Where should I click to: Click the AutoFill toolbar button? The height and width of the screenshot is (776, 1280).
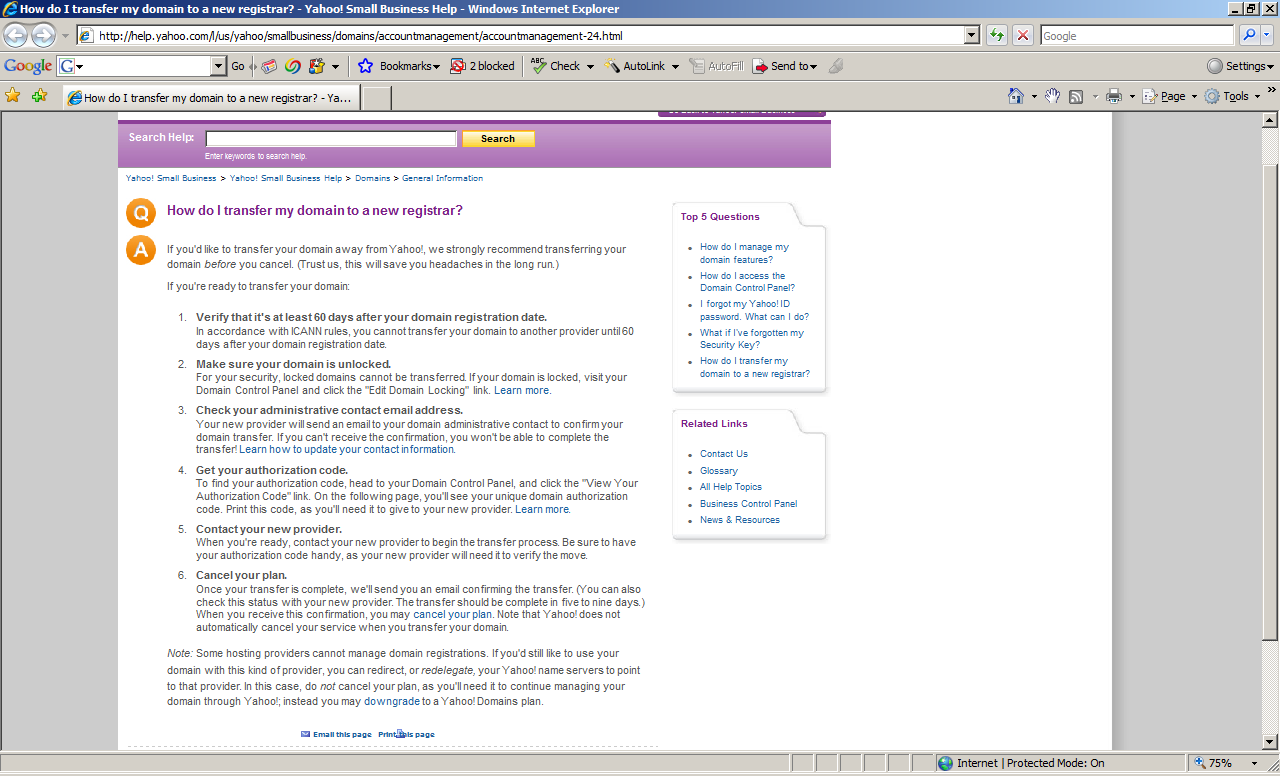pos(716,66)
